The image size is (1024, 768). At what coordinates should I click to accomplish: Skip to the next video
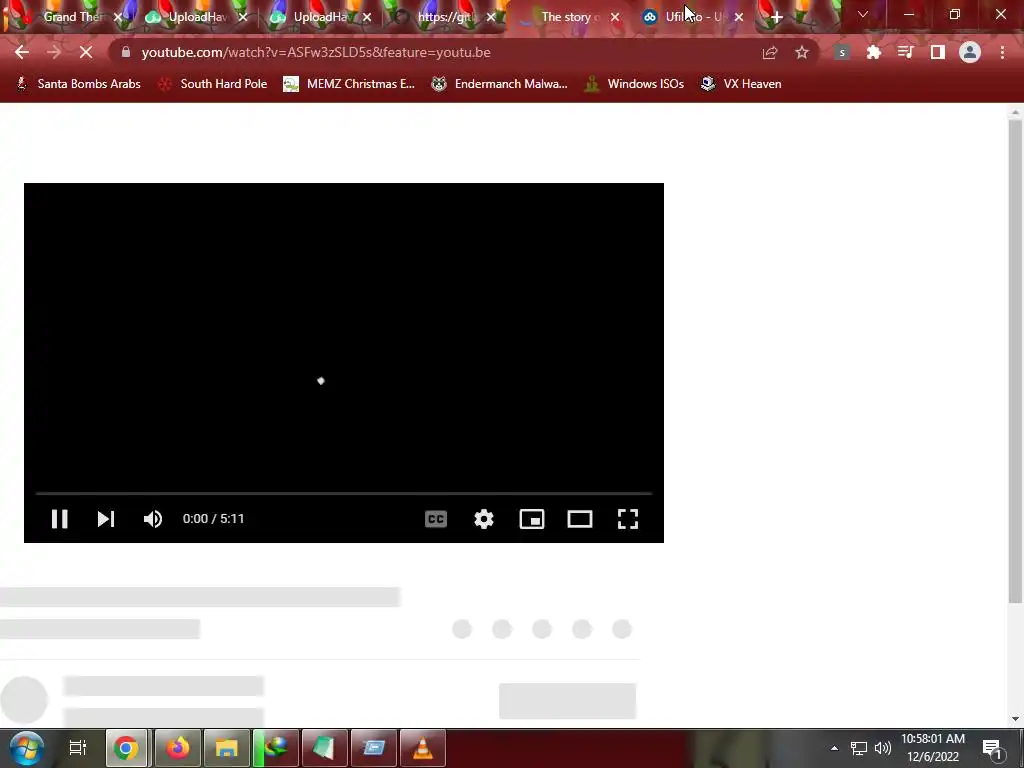106,519
